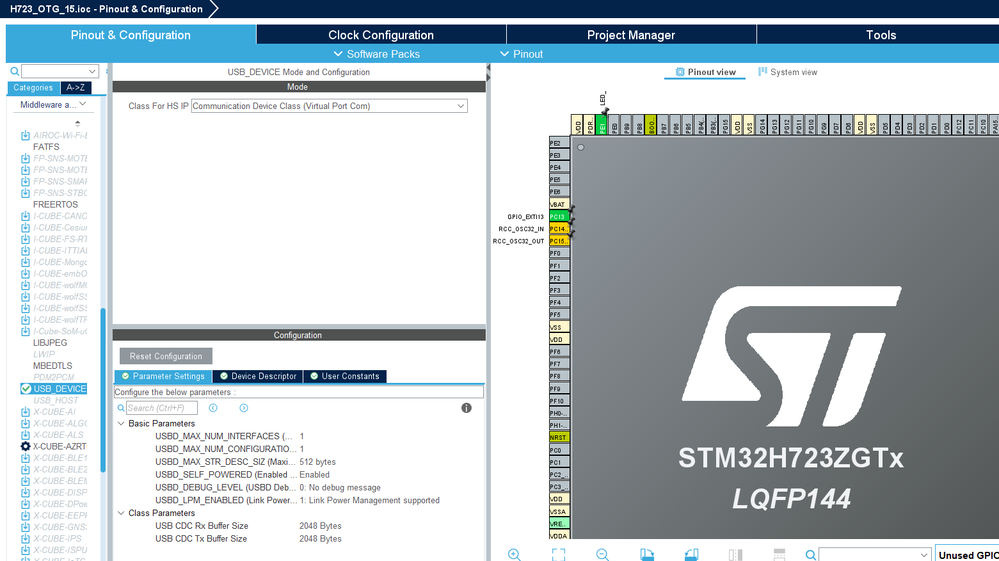Click download icon next to I-CUBE-CANO

coord(25,216)
